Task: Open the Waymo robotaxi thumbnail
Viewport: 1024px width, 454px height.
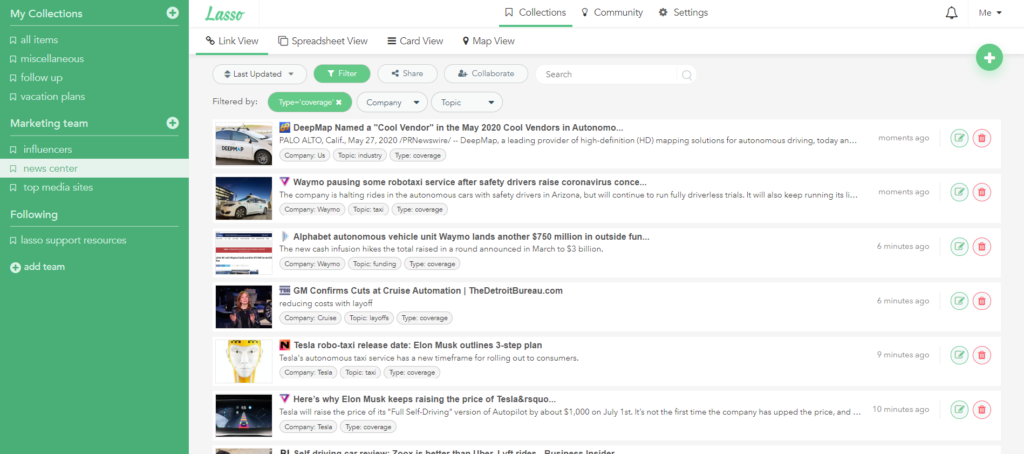Action: pyautogui.click(x=244, y=198)
